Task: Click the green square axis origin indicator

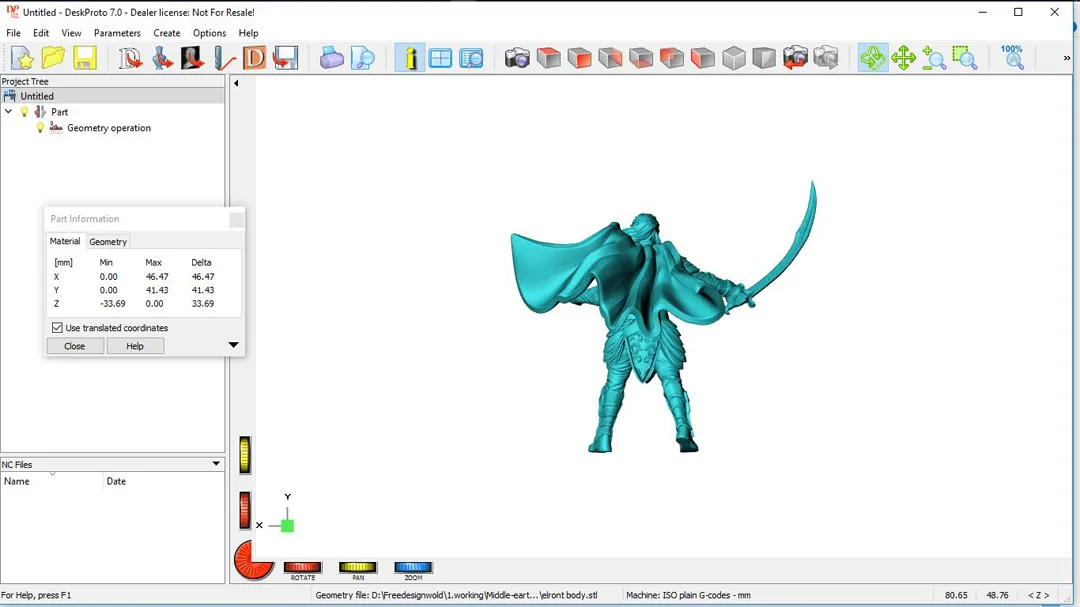Action: coord(287,526)
